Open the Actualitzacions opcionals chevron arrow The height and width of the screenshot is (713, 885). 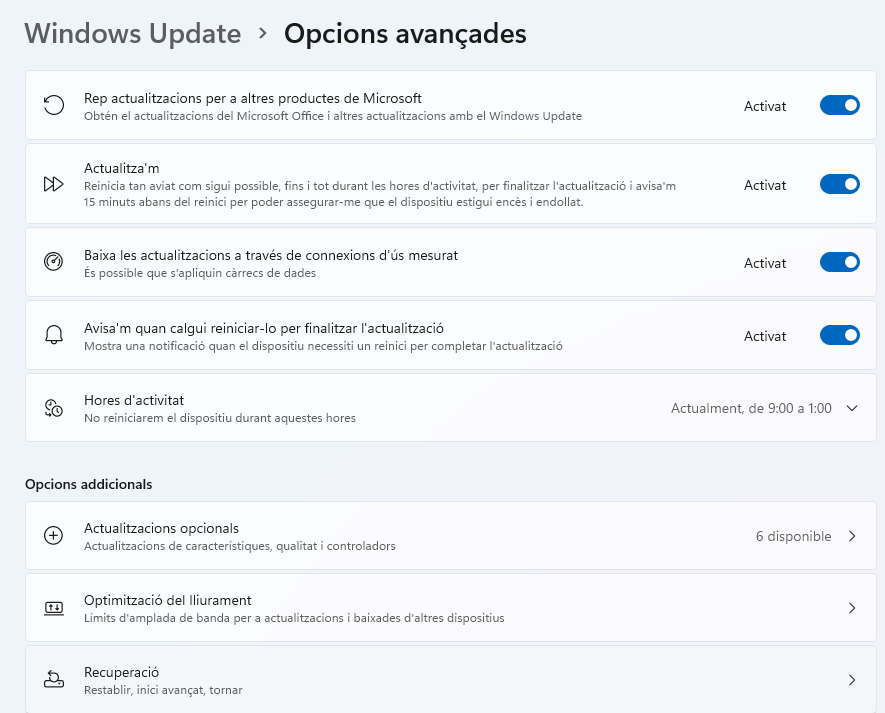tap(852, 536)
